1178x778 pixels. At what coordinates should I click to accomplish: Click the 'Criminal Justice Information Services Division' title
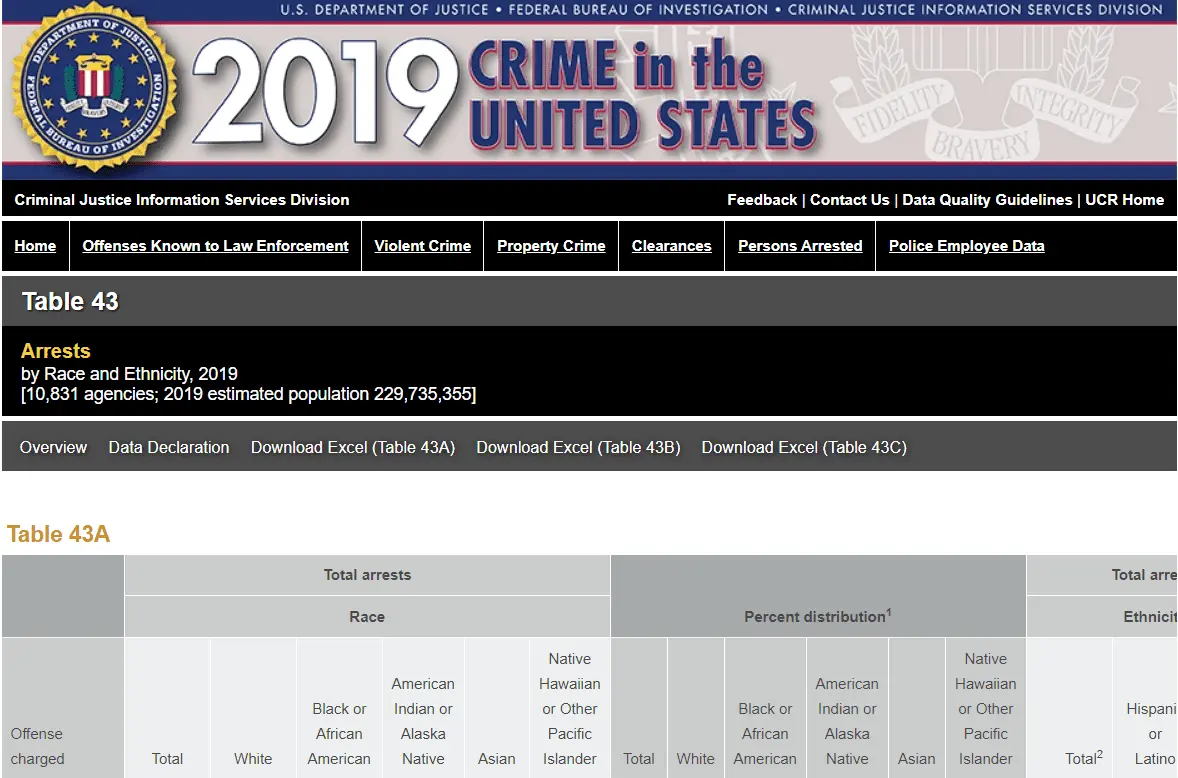coord(182,200)
